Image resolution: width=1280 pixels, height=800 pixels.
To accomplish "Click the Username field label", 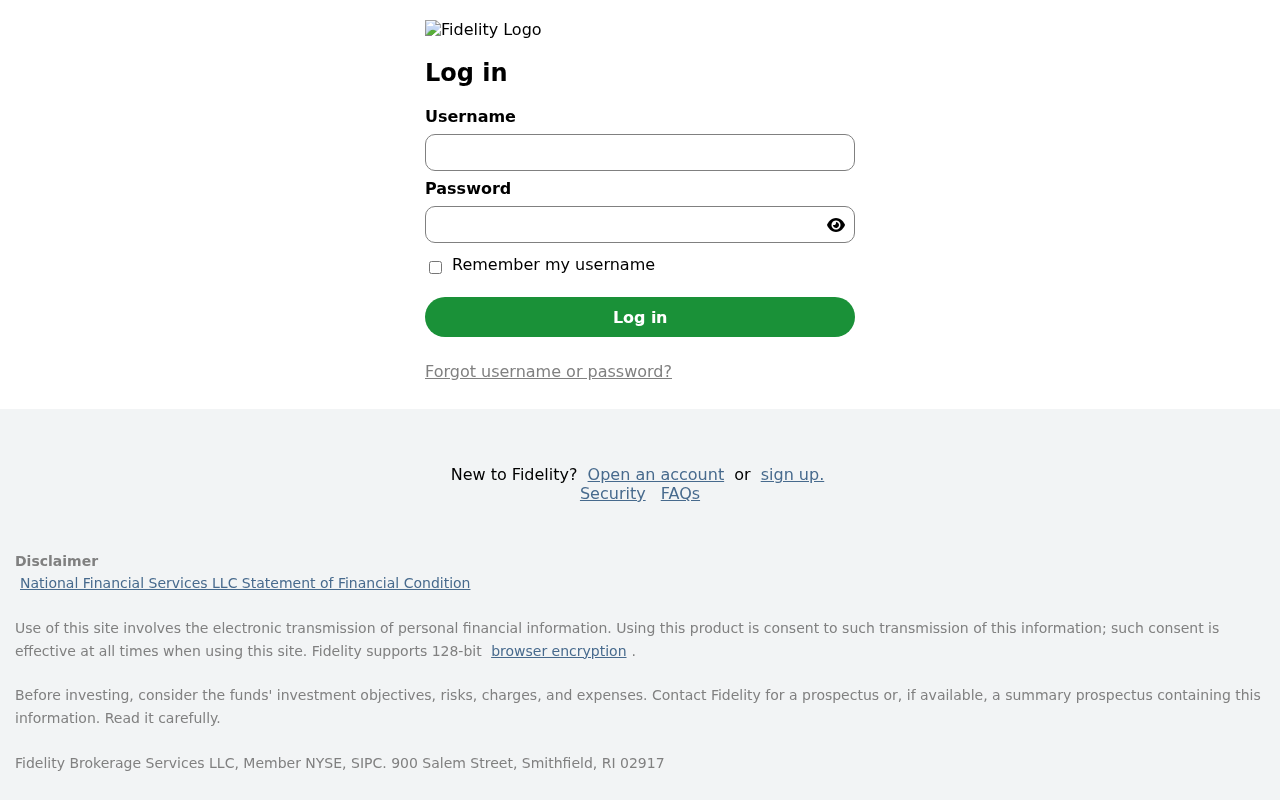I will 470,117.
